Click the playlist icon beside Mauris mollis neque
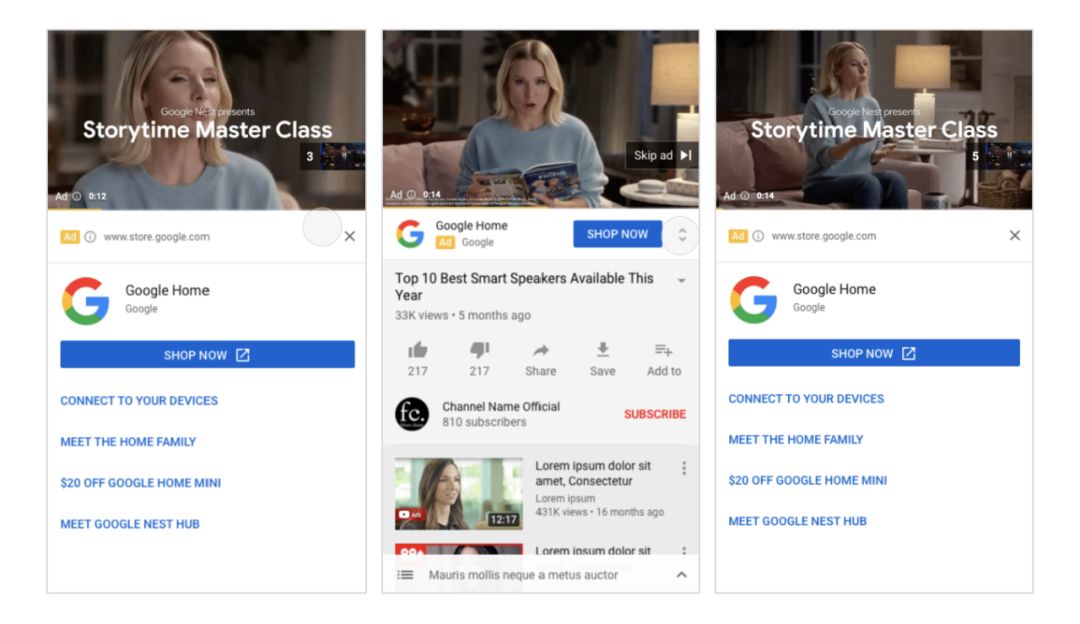The height and width of the screenshot is (624, 1080). point(406,575)
